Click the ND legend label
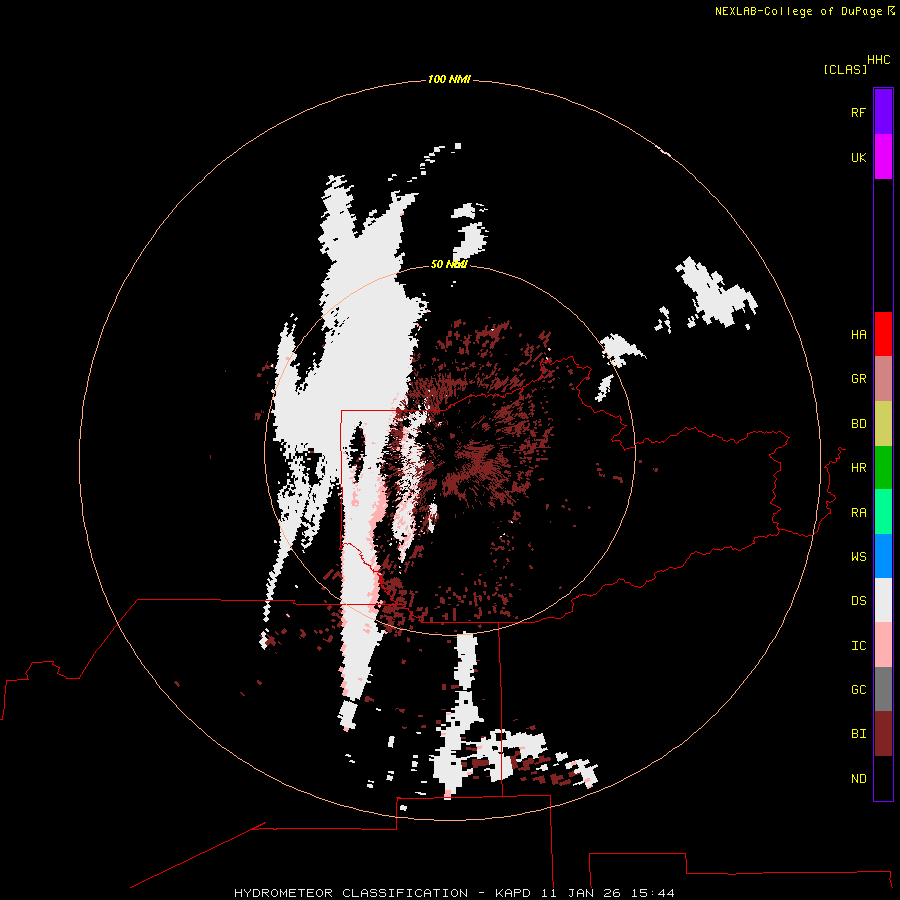Viewport: 900px width, 900px height. 858,779
